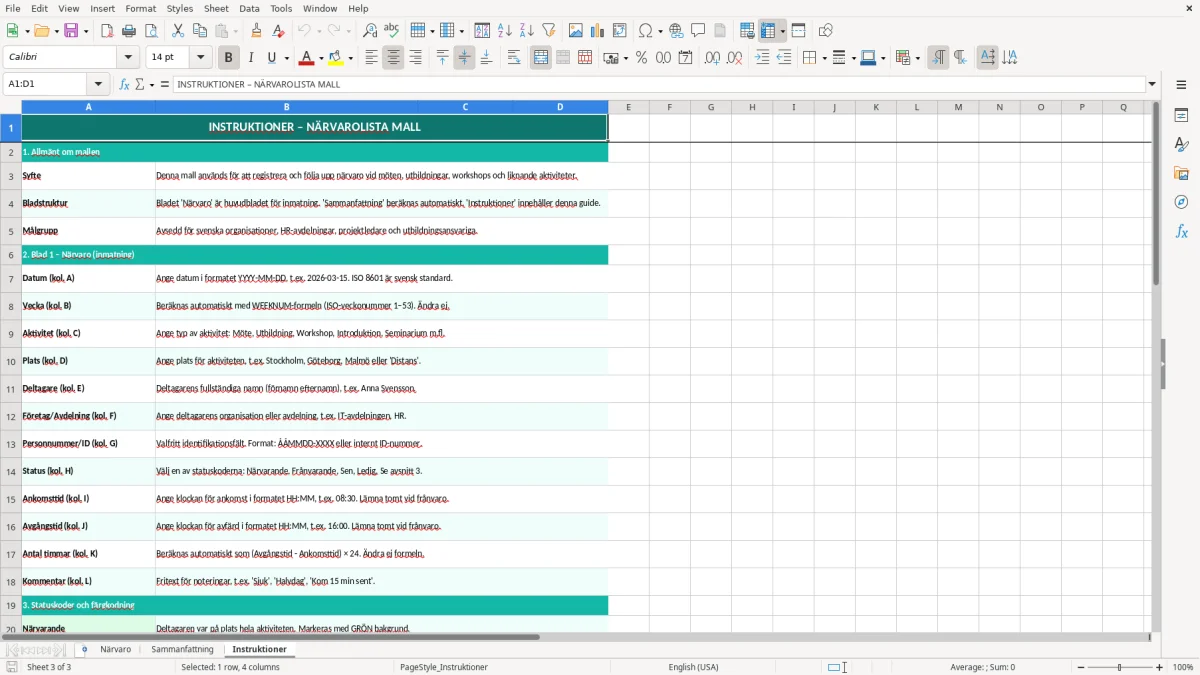The height and width of the screenshot is (675, 1200).
Task: Toggle Center Vertically alignment
Action: tap(464, 58)
